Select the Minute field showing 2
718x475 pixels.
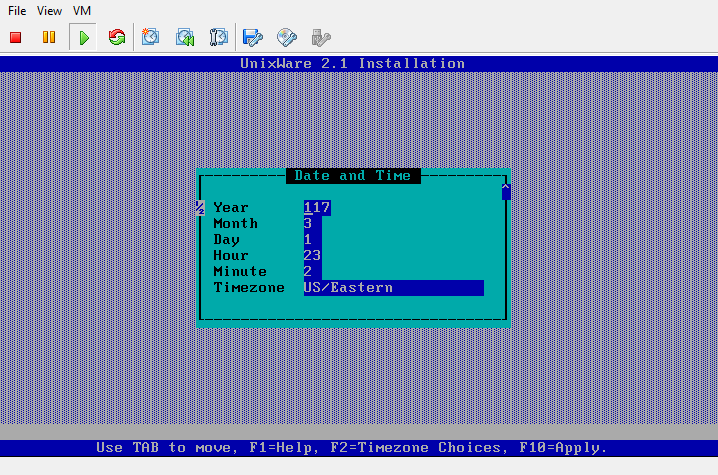pos(313,272)
